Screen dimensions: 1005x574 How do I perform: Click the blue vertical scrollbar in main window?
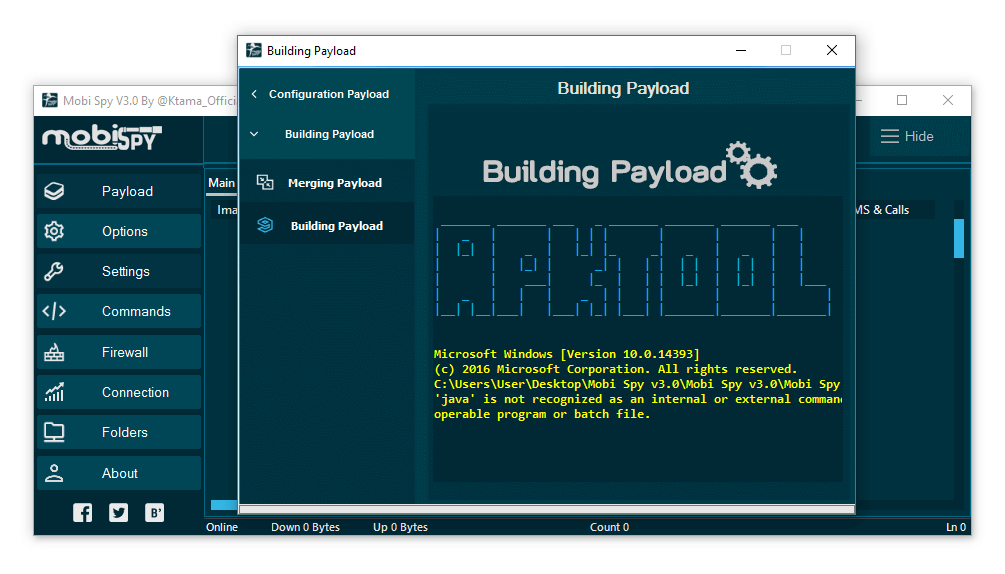(959, 238)
